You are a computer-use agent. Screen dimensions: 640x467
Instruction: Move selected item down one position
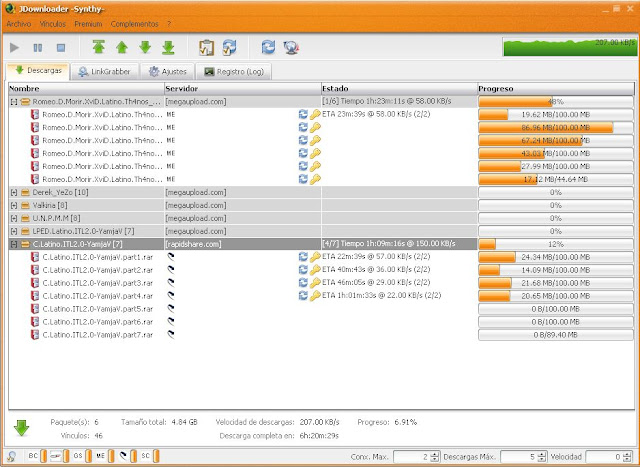[x=145, y=47]
